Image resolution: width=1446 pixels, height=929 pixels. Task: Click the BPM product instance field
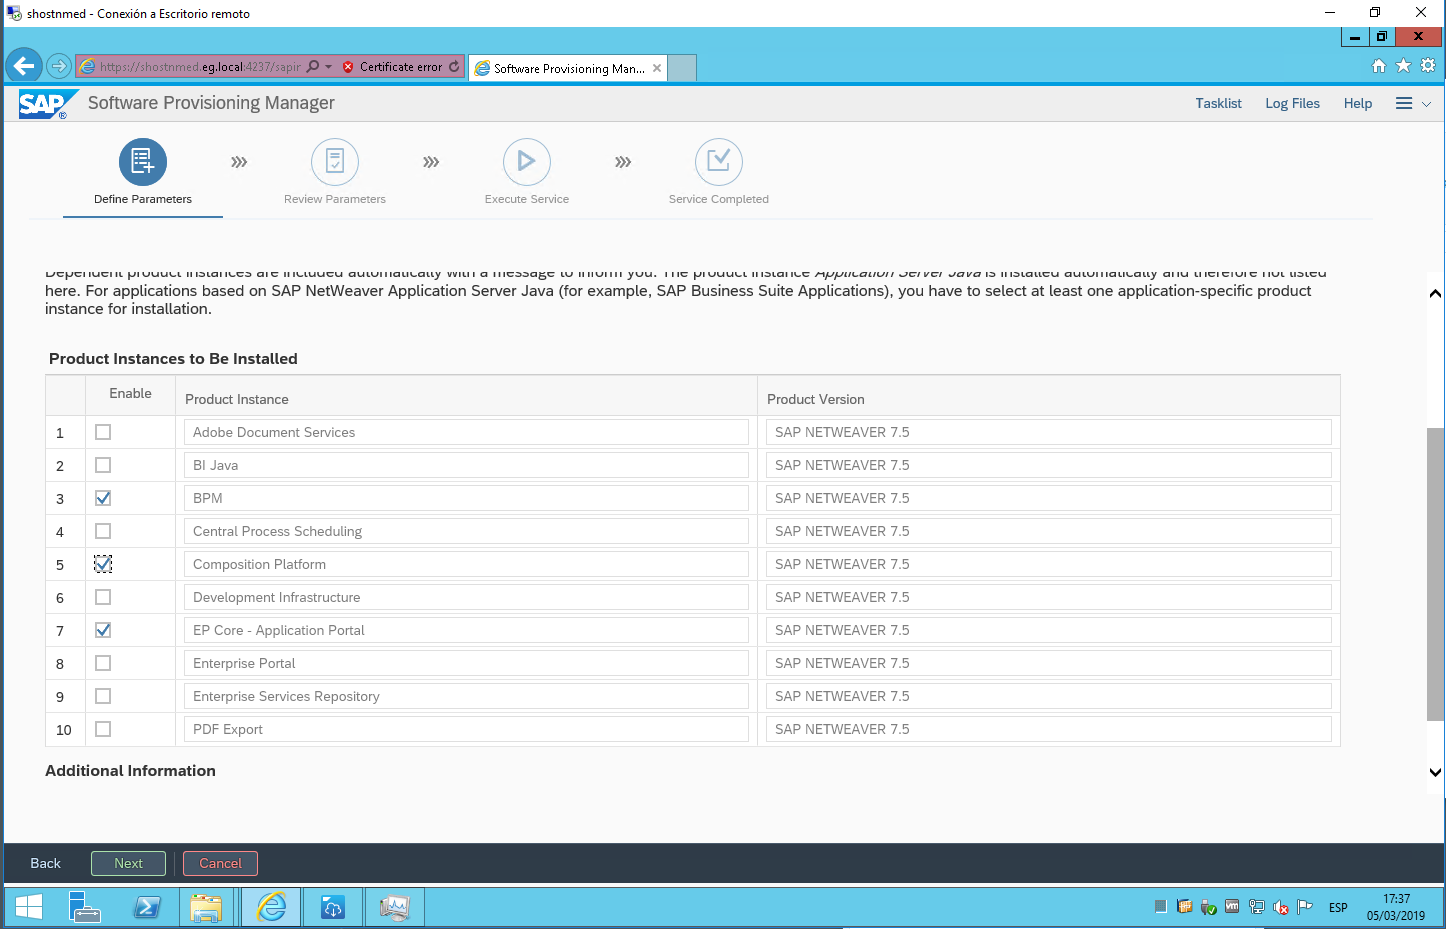pyautogui.click(x=466, y=498)
